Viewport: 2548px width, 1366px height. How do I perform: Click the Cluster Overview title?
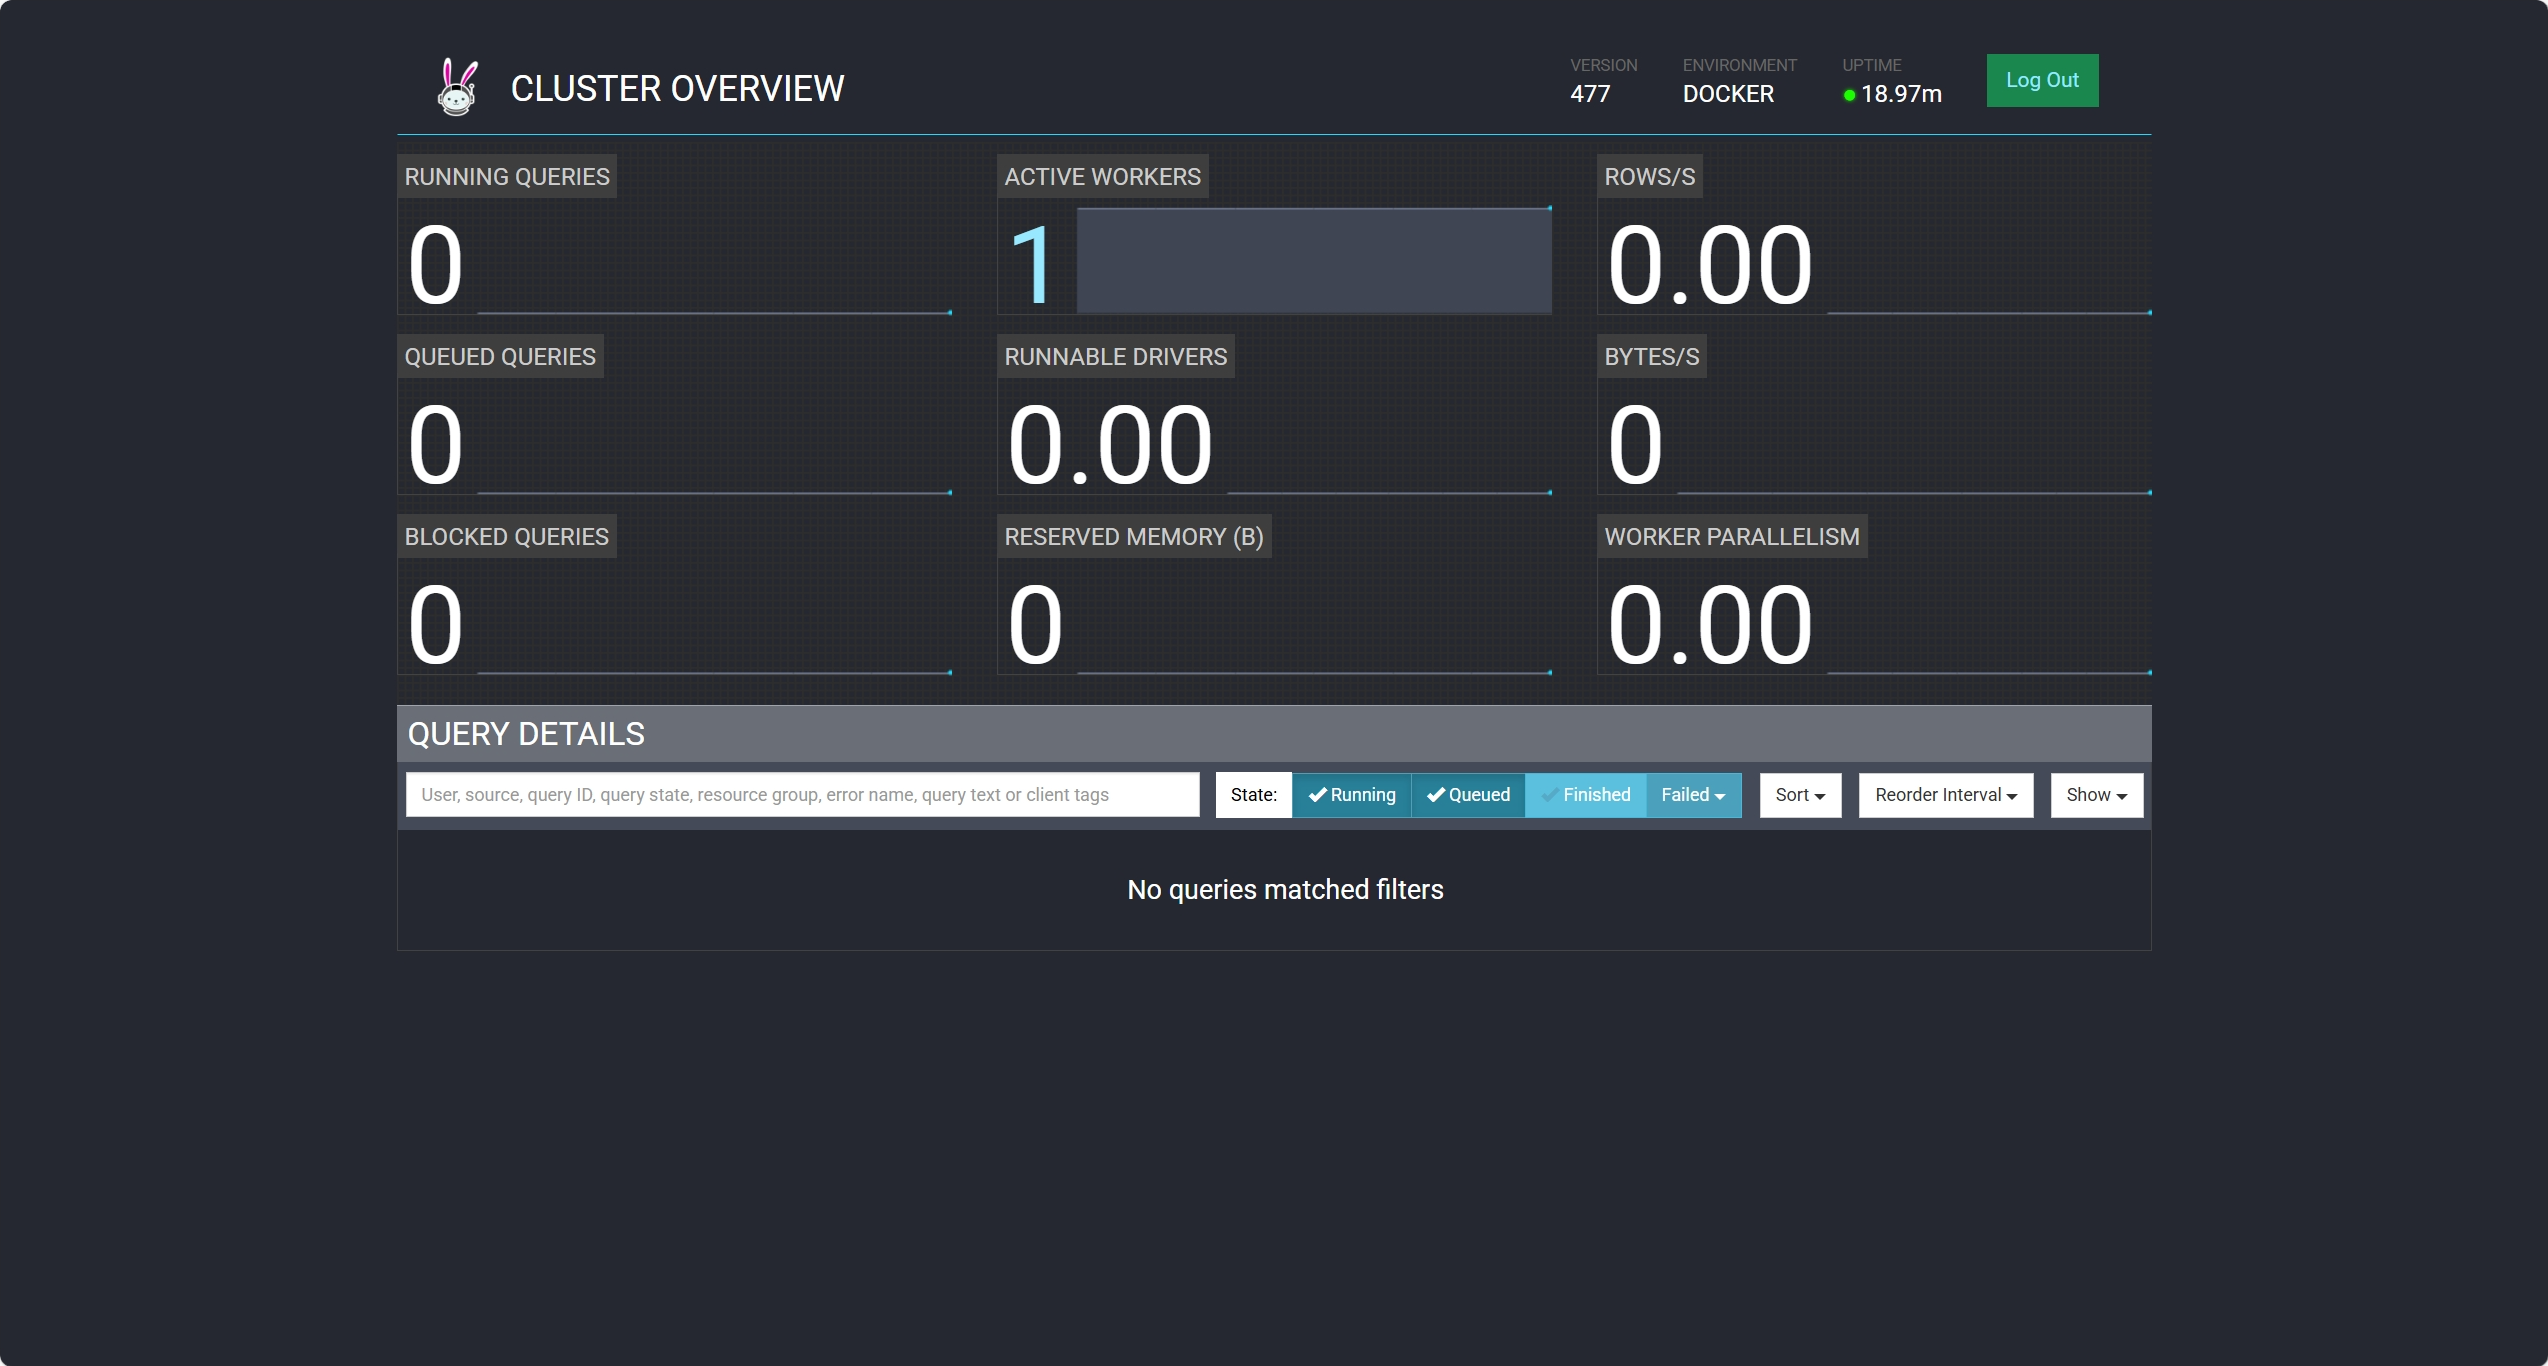(x=677, y=88)
